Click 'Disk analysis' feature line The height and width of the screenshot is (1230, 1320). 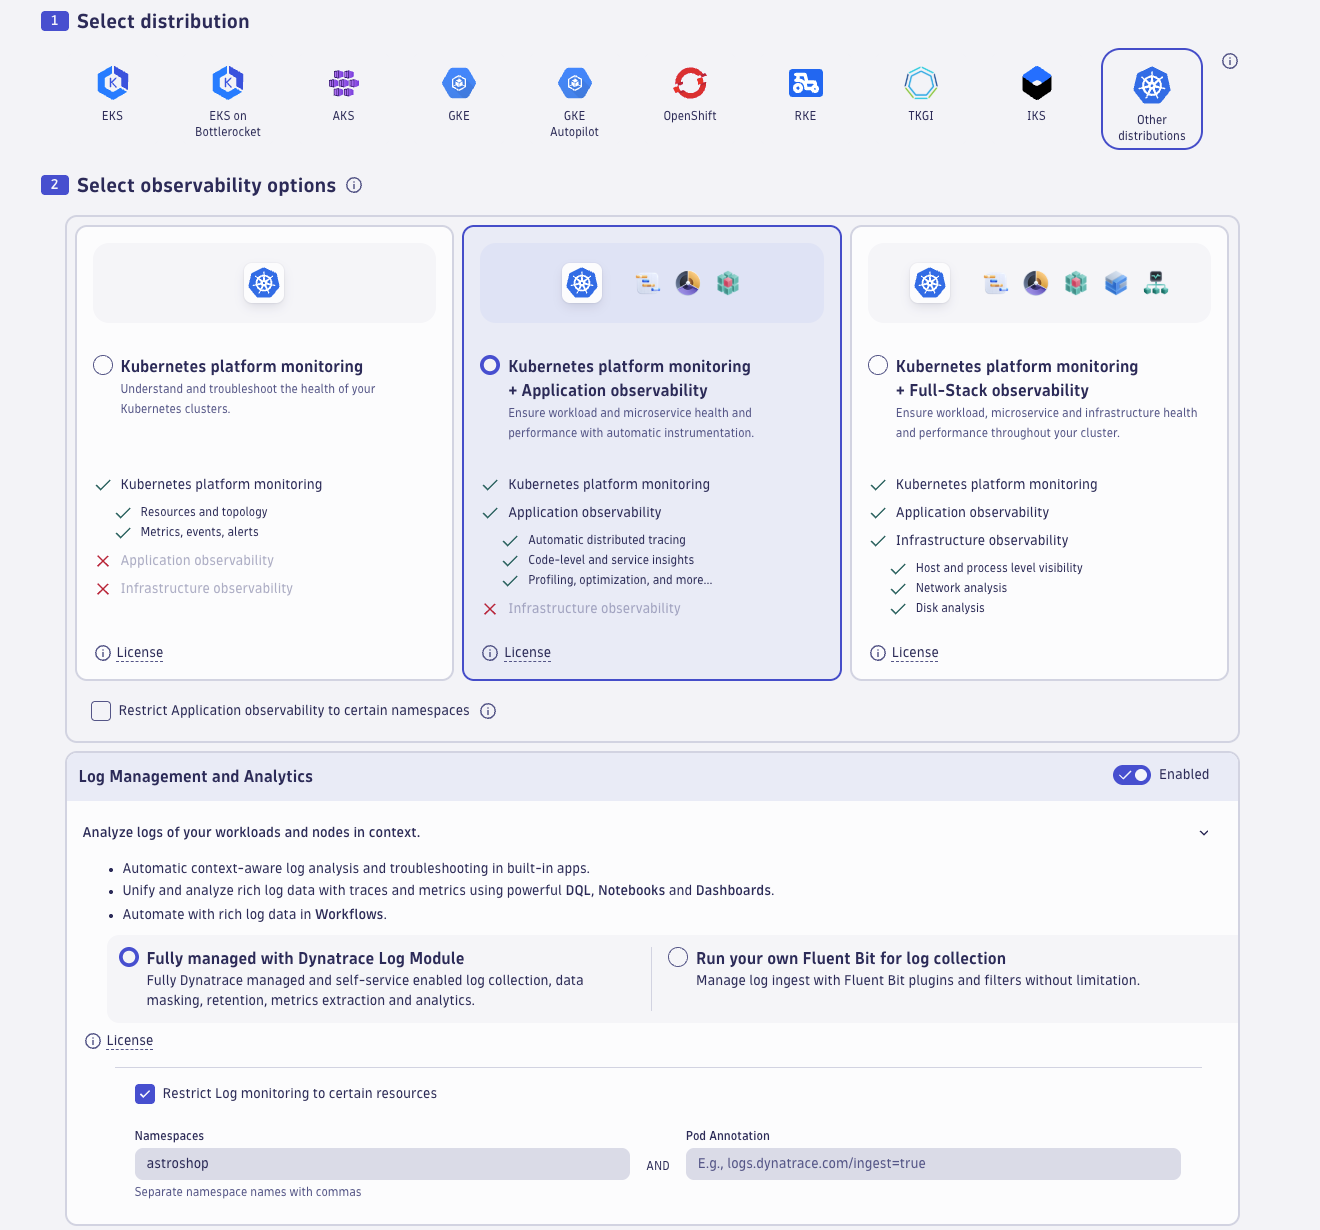point(950,608)
